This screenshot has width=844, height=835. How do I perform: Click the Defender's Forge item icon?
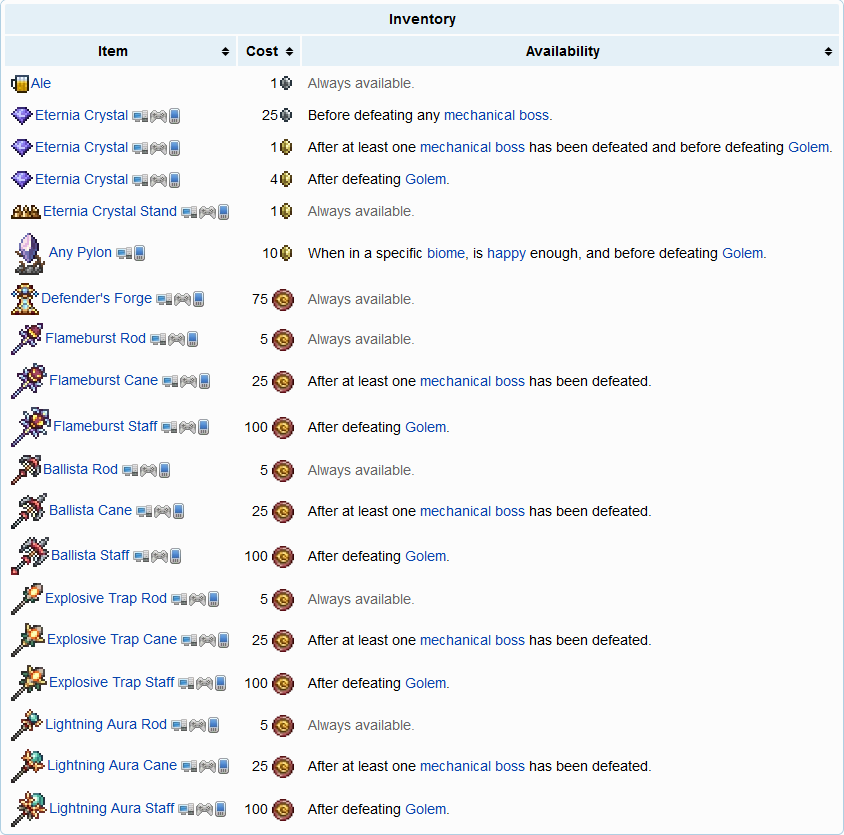tap(25, 299)
